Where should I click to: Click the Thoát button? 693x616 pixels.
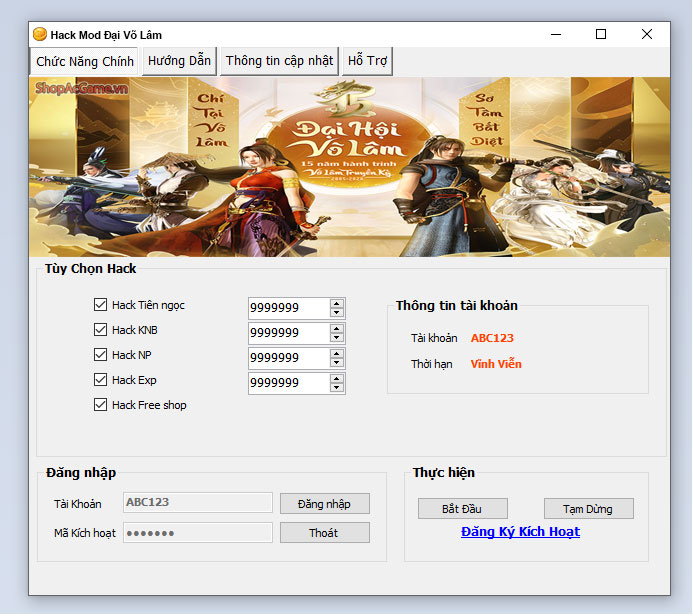[x=324, y=533]
